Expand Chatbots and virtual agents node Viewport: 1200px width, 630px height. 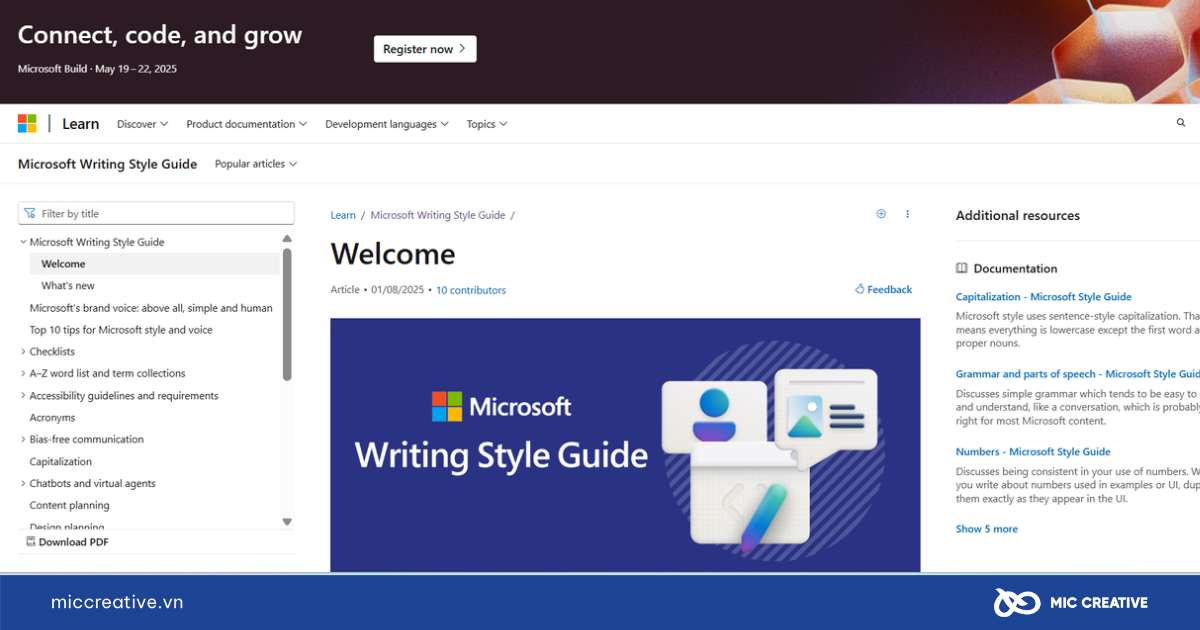coord(23,484)
